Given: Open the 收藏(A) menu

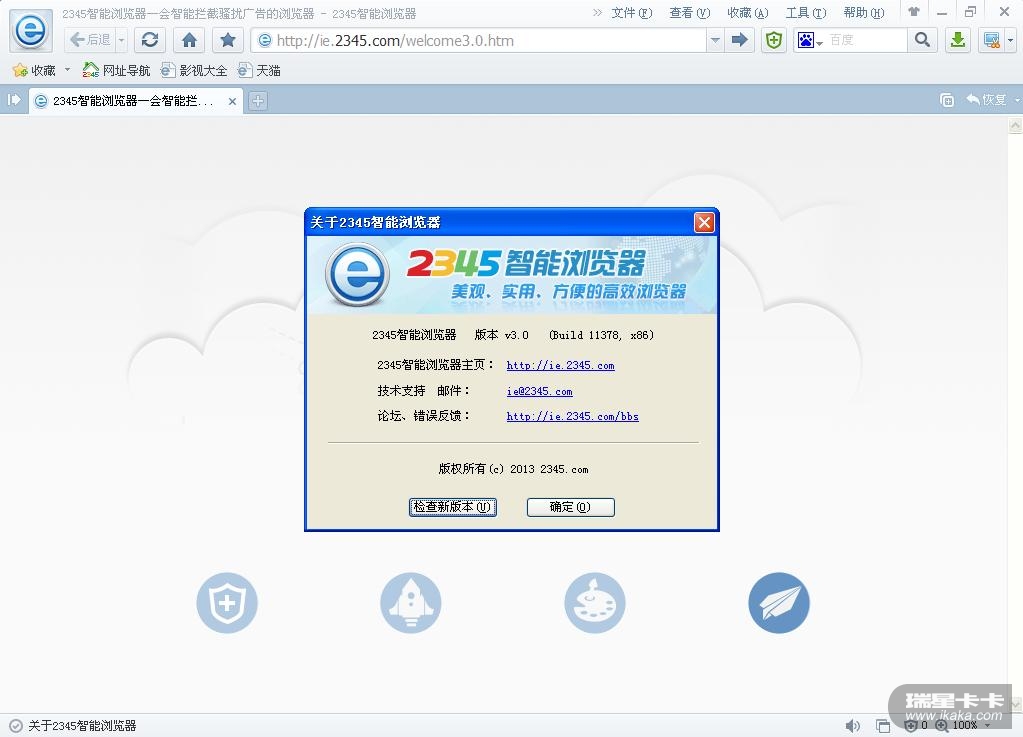Looking at the screenshot, I should pyautogui.click(x=748, y=13).
